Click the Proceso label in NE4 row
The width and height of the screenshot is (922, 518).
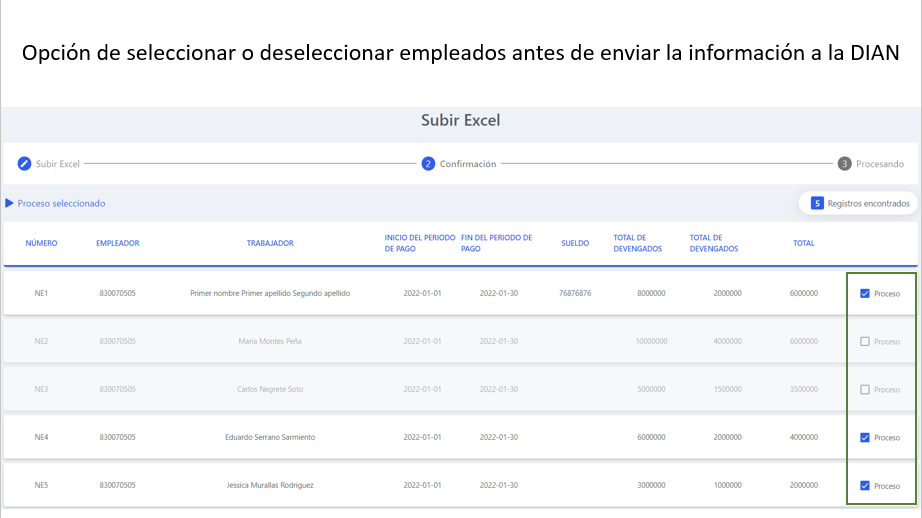click(x=887, y=437)
